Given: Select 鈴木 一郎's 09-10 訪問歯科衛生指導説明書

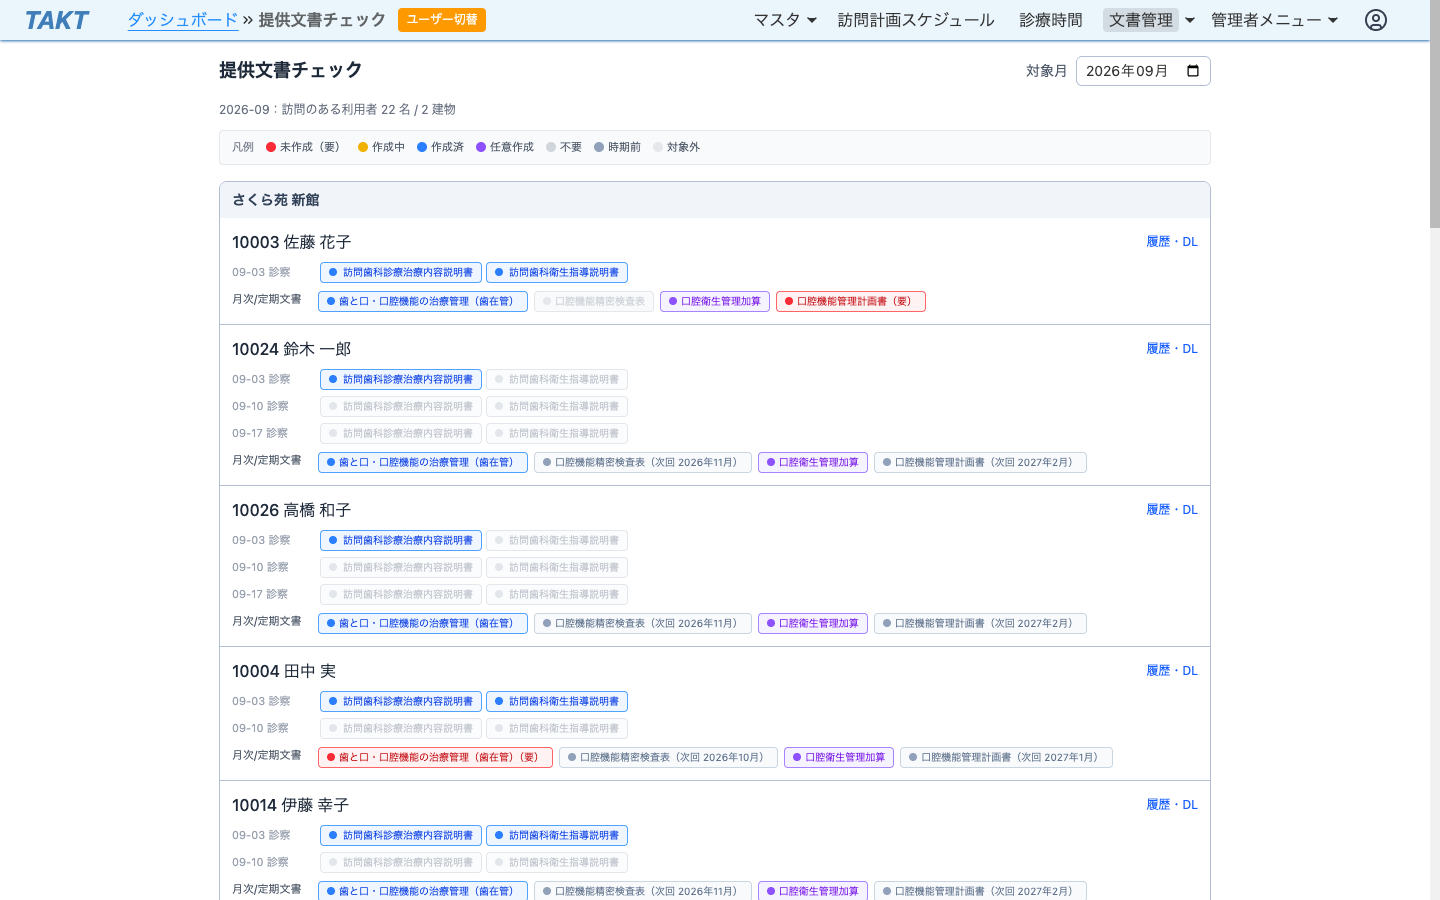Looking at the screenshot, I should 557,406.
